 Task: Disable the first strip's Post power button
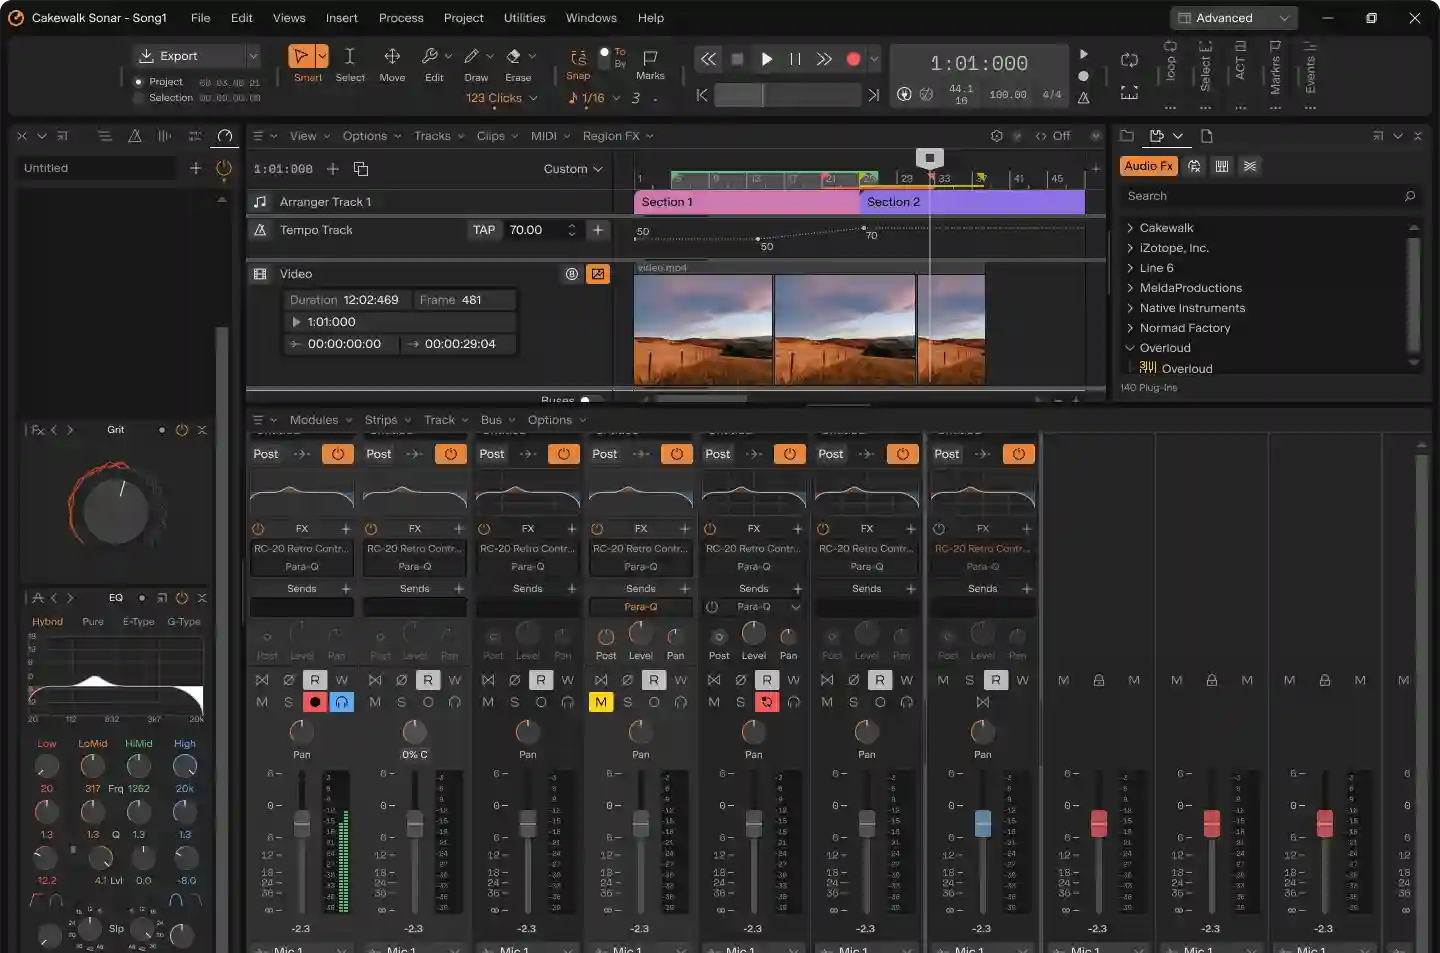pyautogui.click(x=337, y=454)
